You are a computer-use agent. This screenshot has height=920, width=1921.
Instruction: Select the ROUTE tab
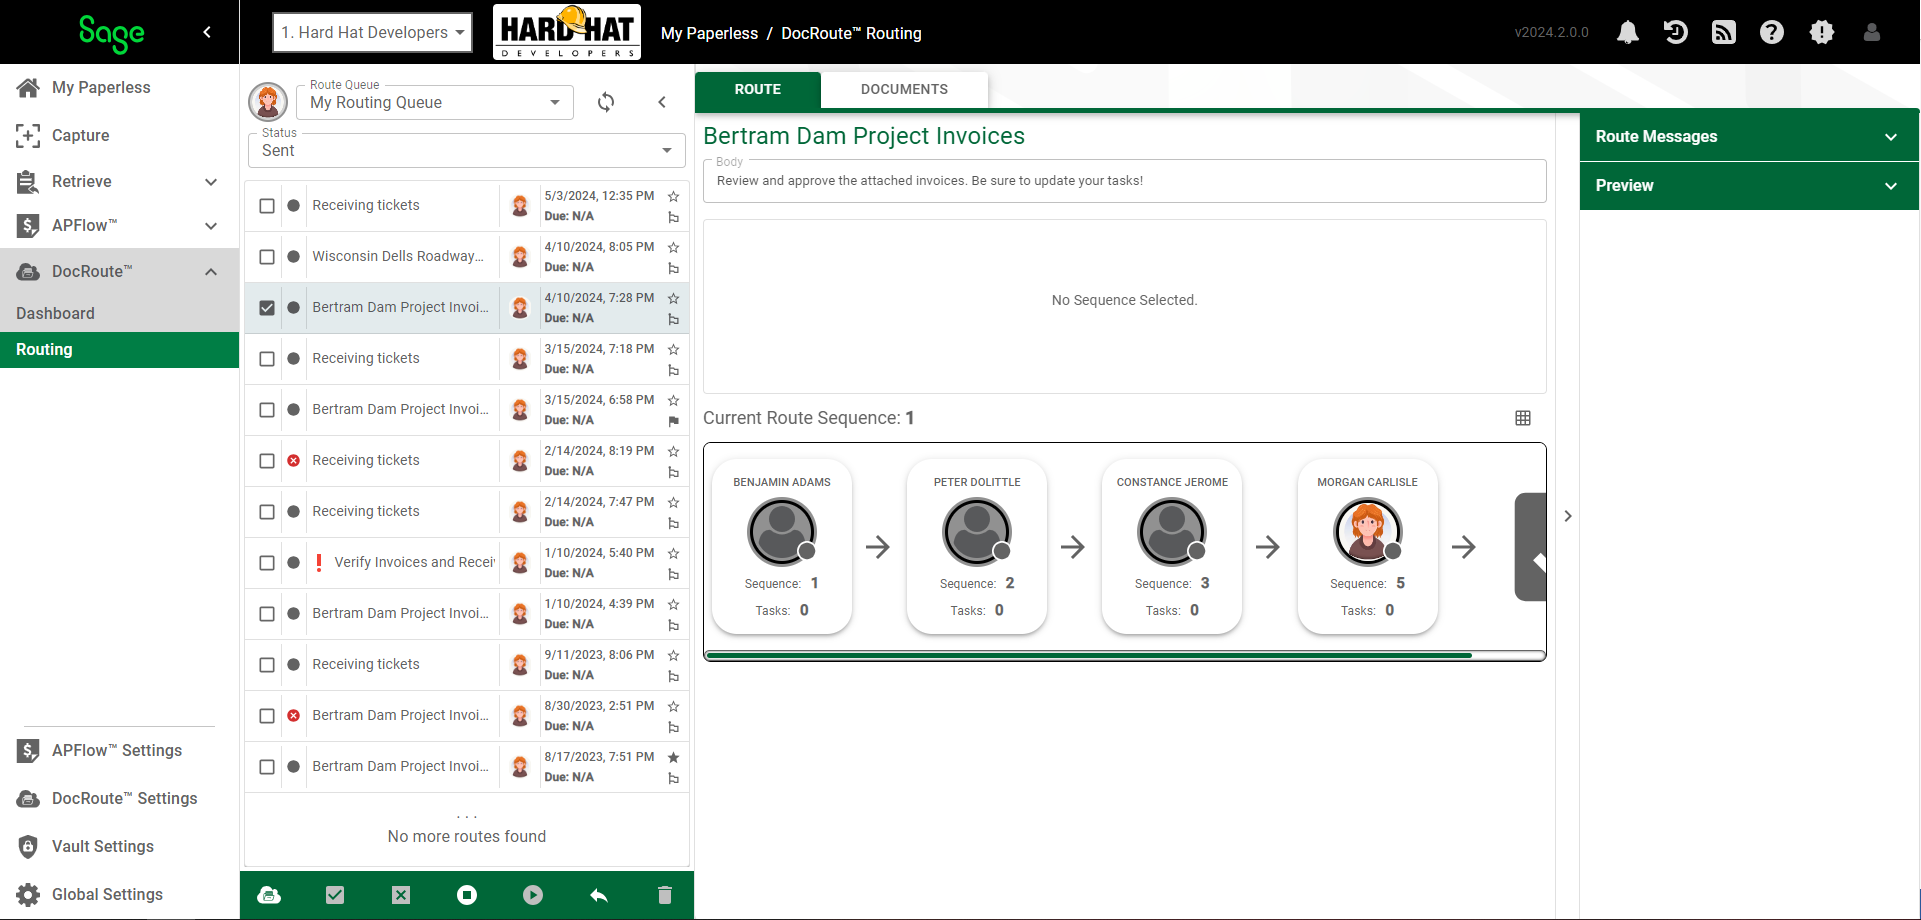pos(758,89)
